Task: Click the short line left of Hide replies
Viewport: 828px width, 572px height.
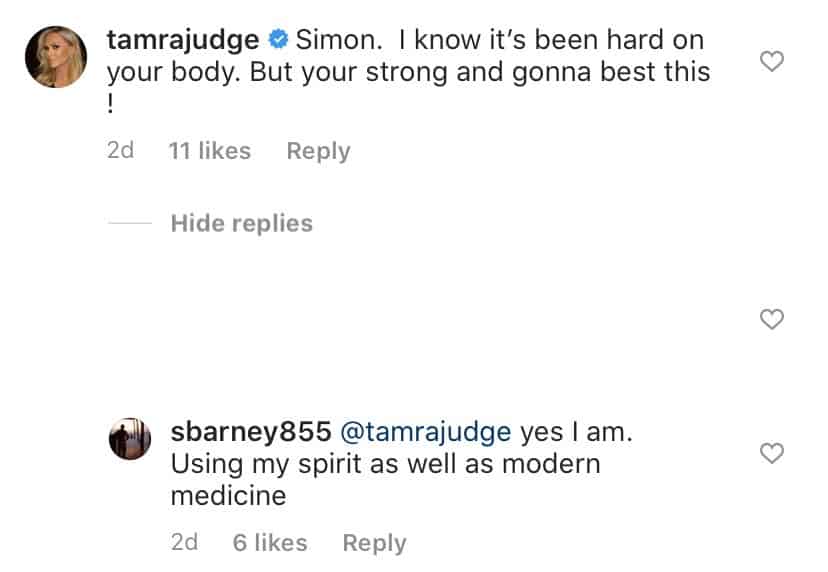Action: (130, 223)
